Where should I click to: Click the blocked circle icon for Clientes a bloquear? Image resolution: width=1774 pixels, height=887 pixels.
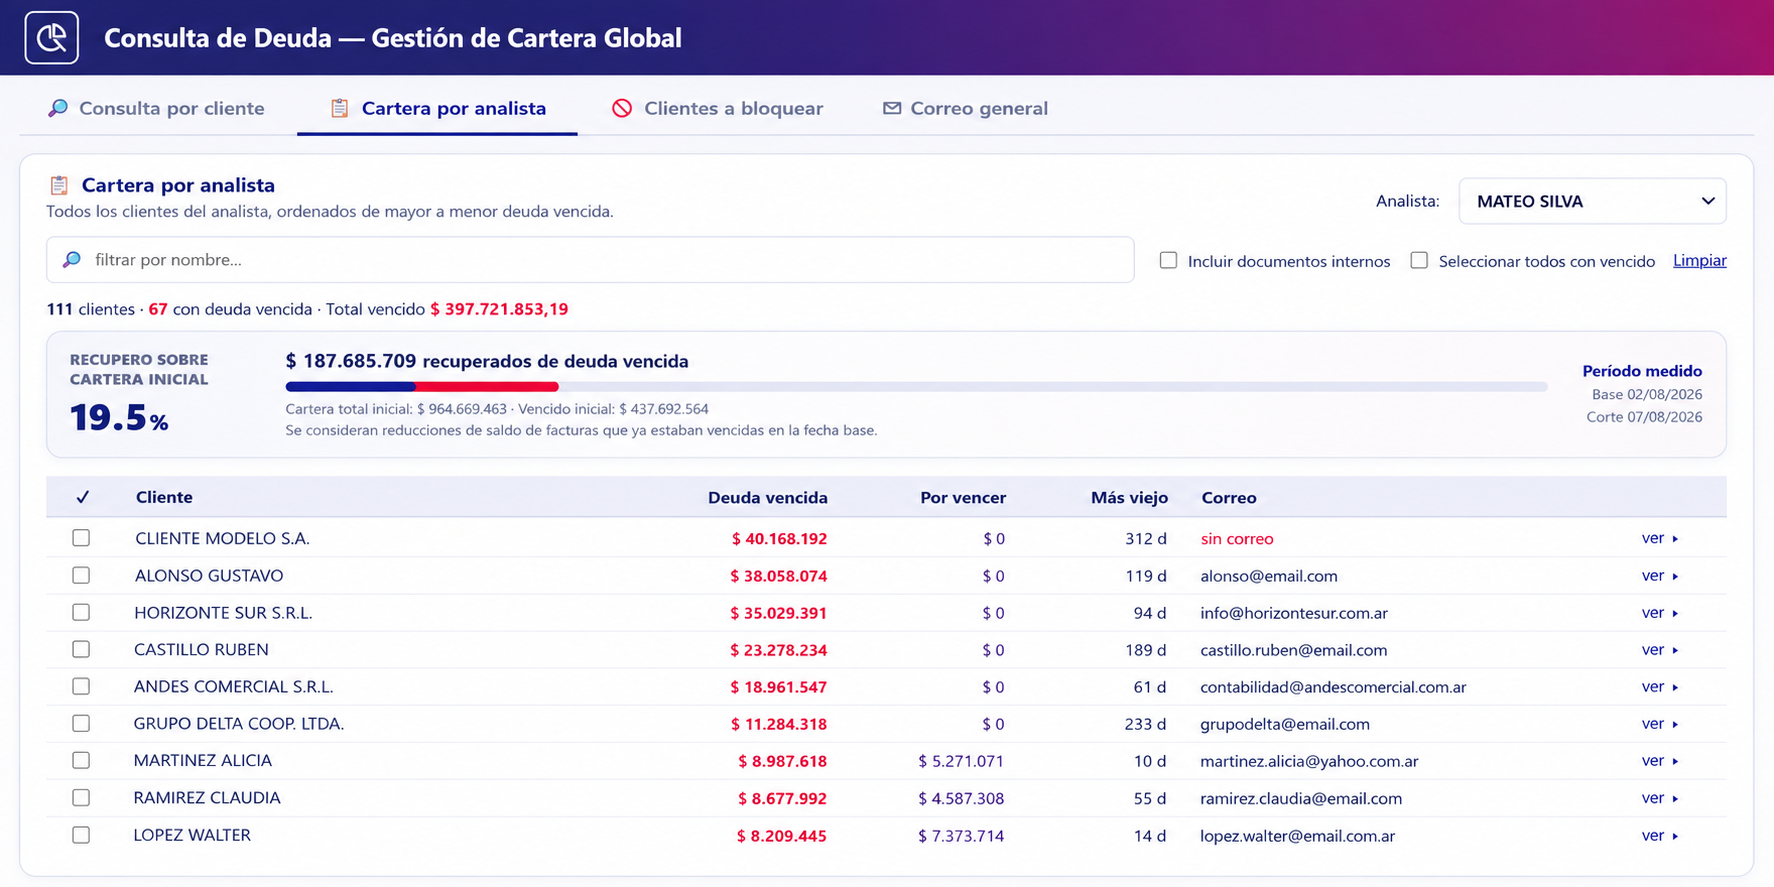tap(622, 108)
